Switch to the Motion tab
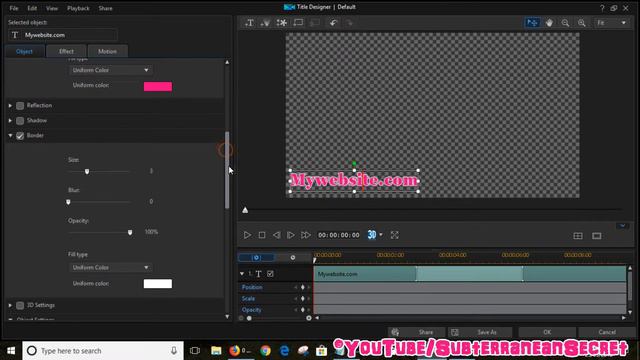The image size is (640, 360). coord(107,51)
